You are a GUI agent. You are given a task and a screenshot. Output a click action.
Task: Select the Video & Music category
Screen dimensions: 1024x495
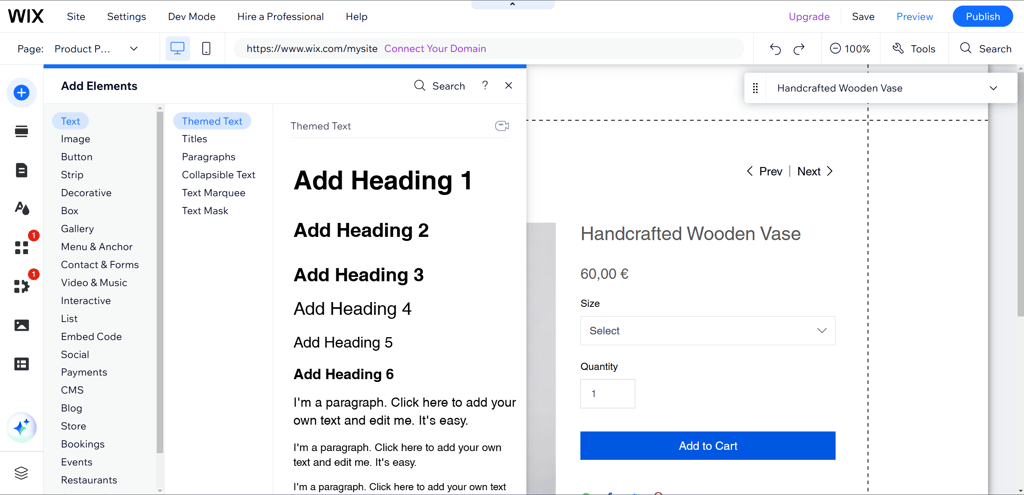tap(94, 283)
